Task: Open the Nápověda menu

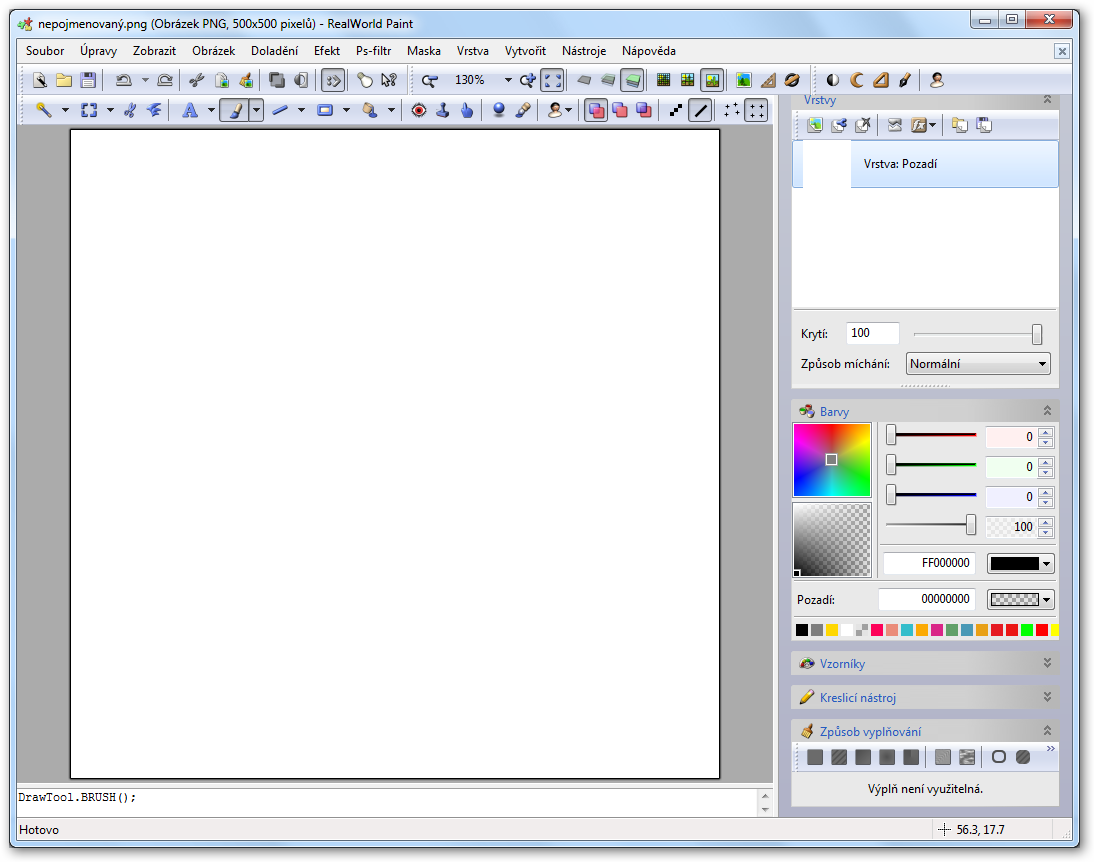Action: coord(648,51)
